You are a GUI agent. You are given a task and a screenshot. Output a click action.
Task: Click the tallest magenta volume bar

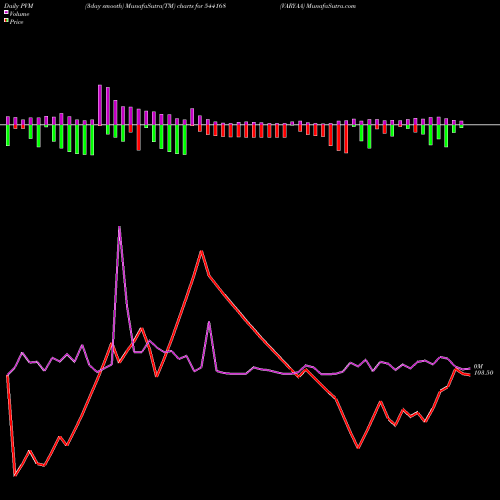pos(100,105)
